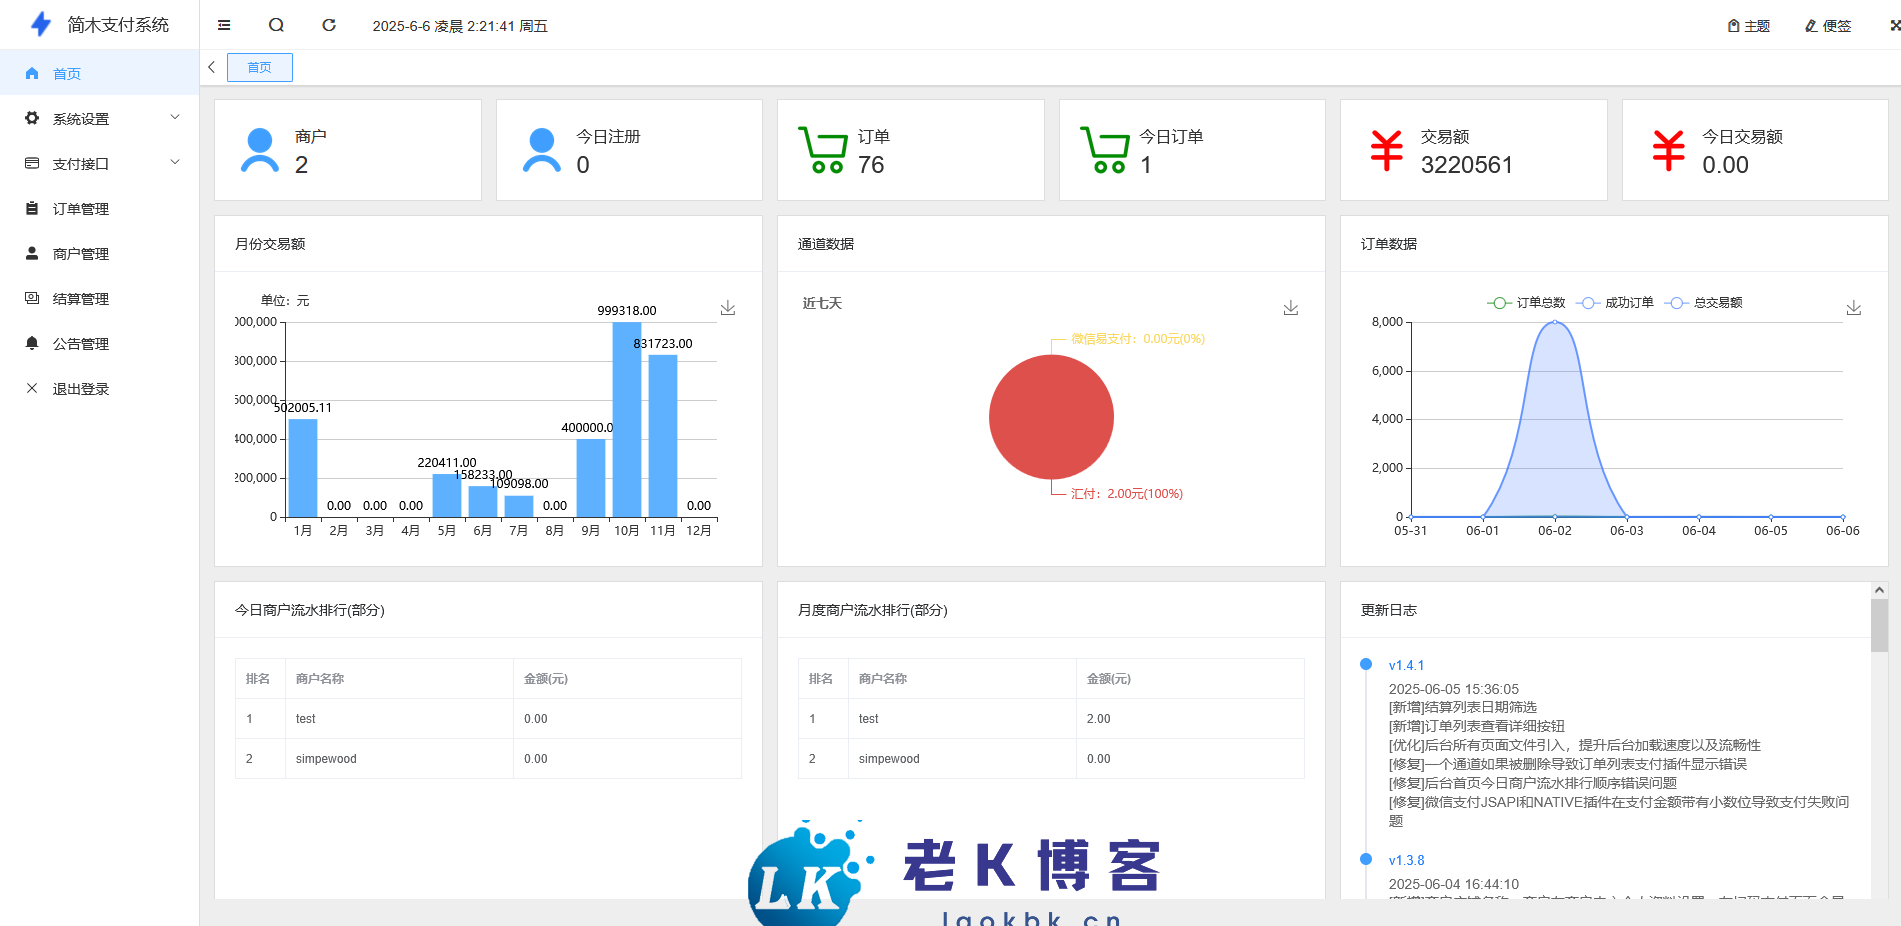Image resolution: width=1901 pixels, height=926 pixels.
Task: Toggle the 成功订单 legend series
Action: [1615, 303]
